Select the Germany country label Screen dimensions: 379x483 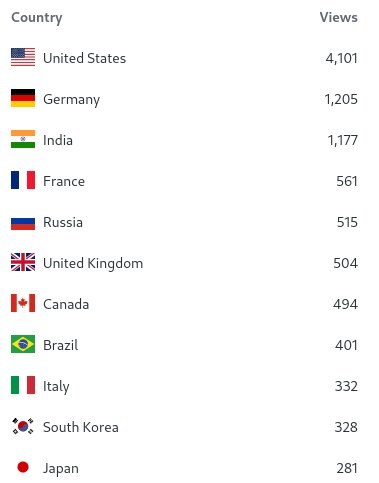point(72,100)
